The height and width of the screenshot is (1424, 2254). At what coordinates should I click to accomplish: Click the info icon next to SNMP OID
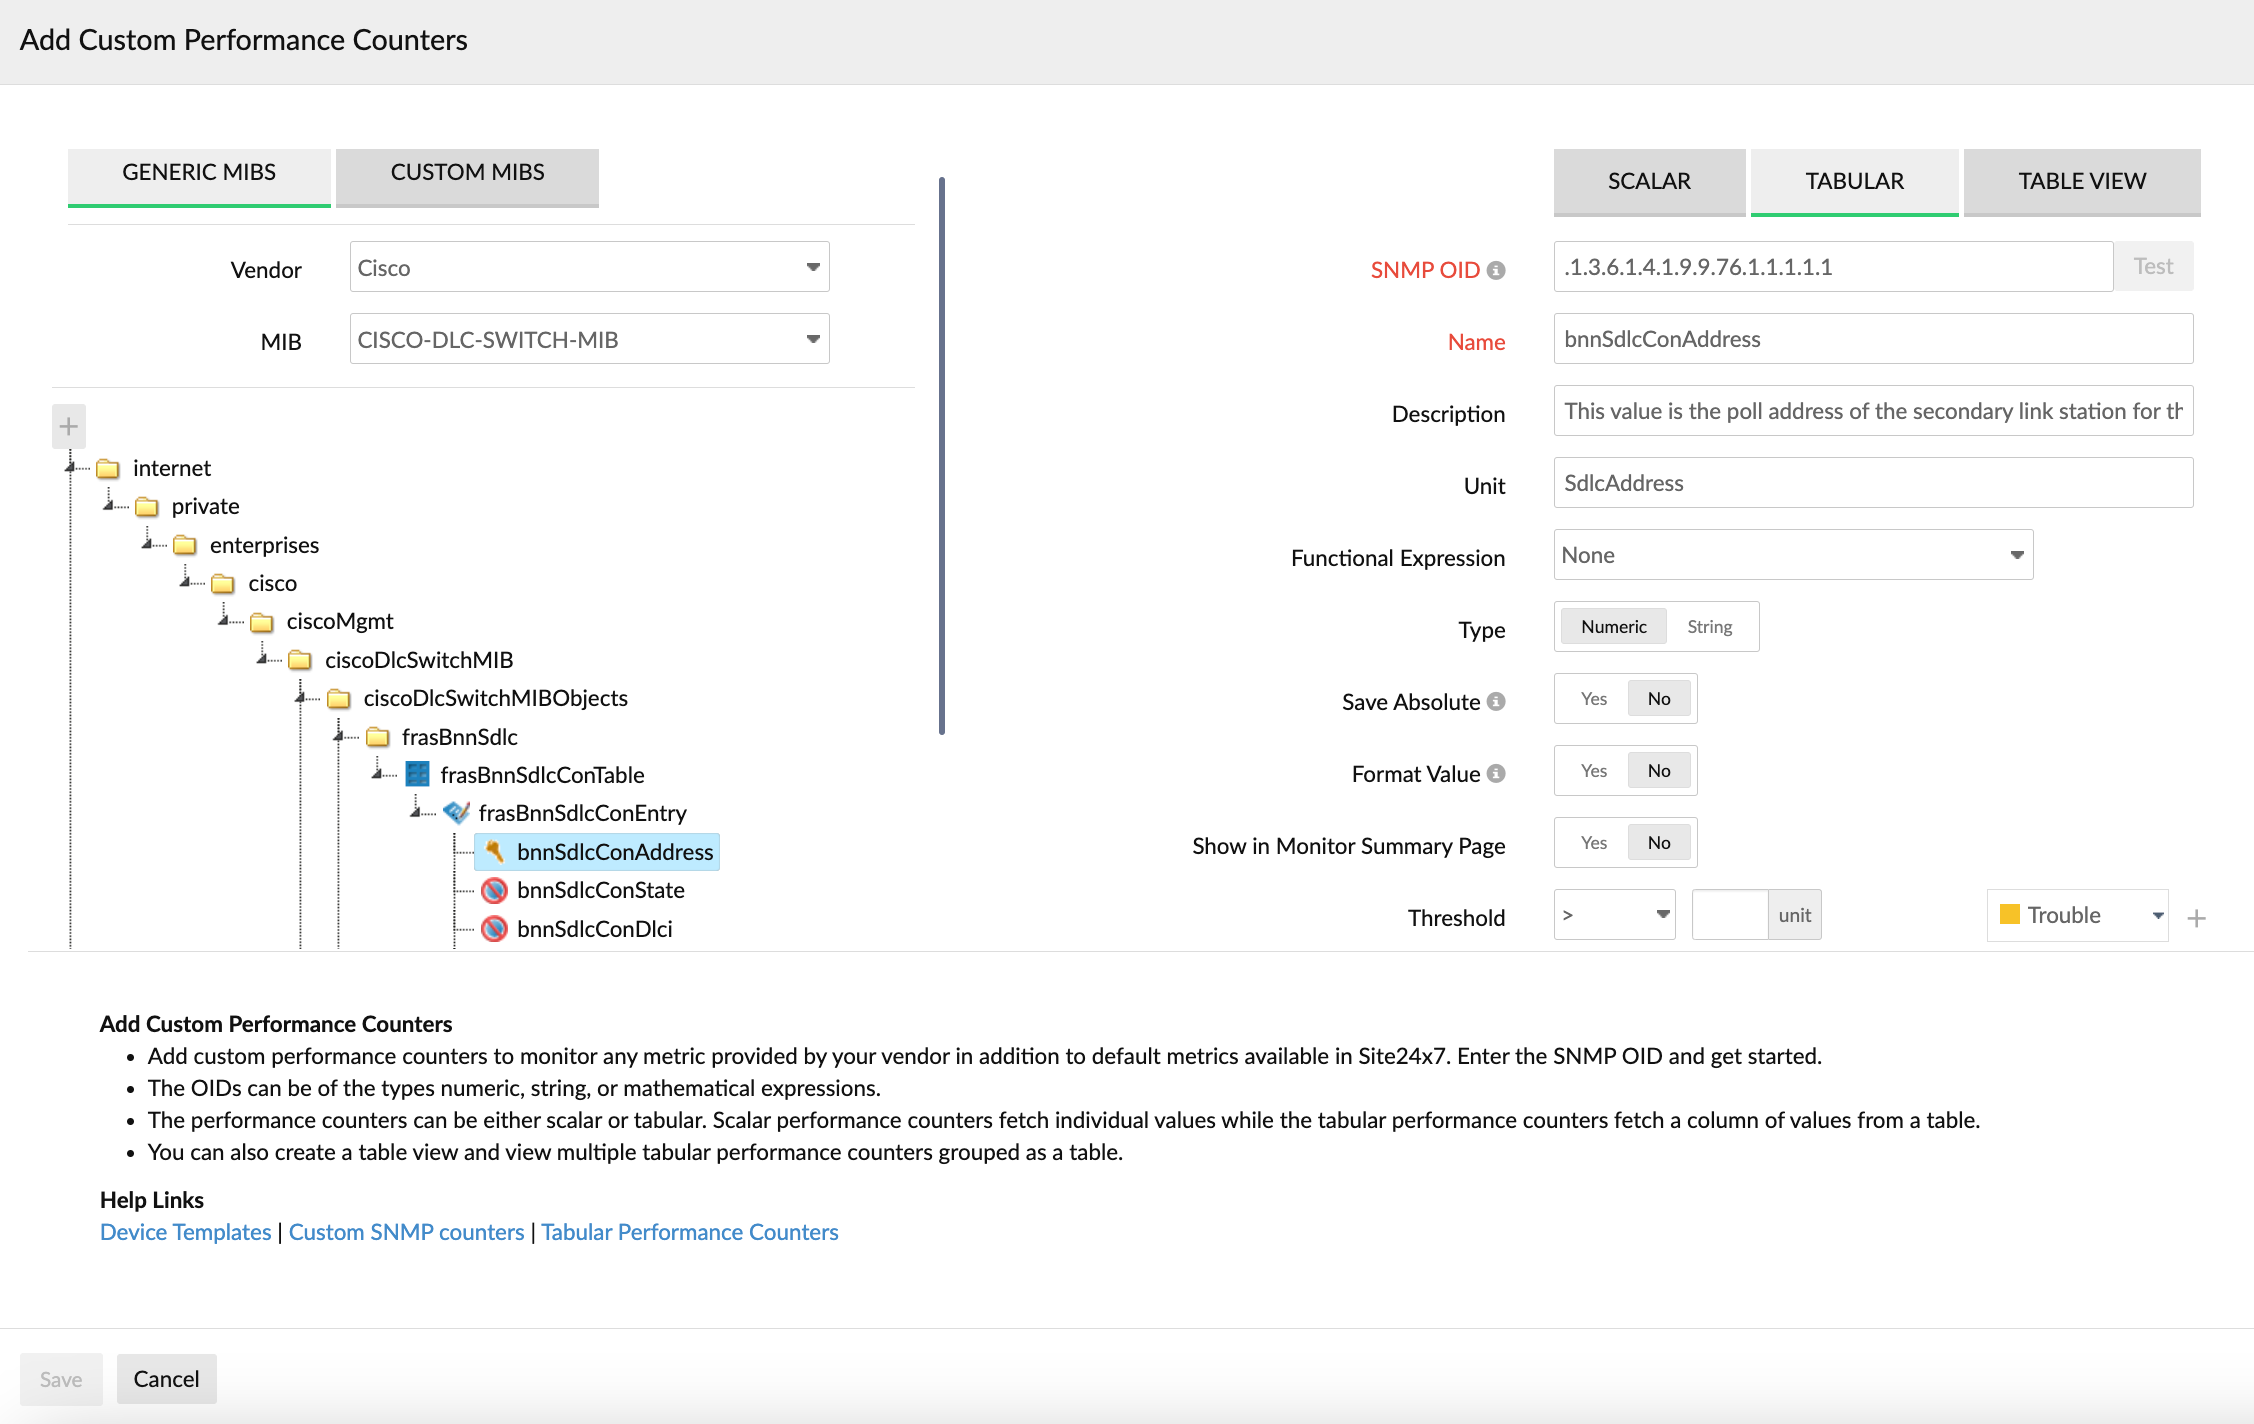pos(1496,270)
